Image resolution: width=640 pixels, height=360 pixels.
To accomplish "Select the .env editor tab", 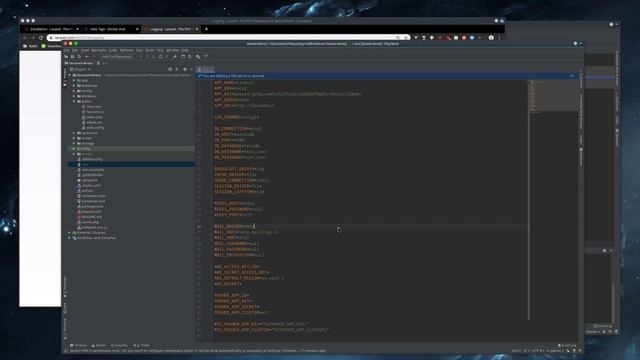I will 205,69.
